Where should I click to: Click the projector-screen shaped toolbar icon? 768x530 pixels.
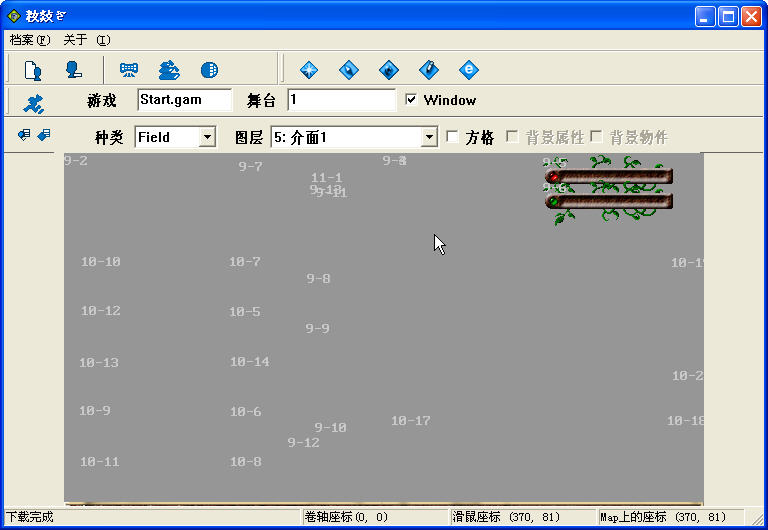click(129, 70)
